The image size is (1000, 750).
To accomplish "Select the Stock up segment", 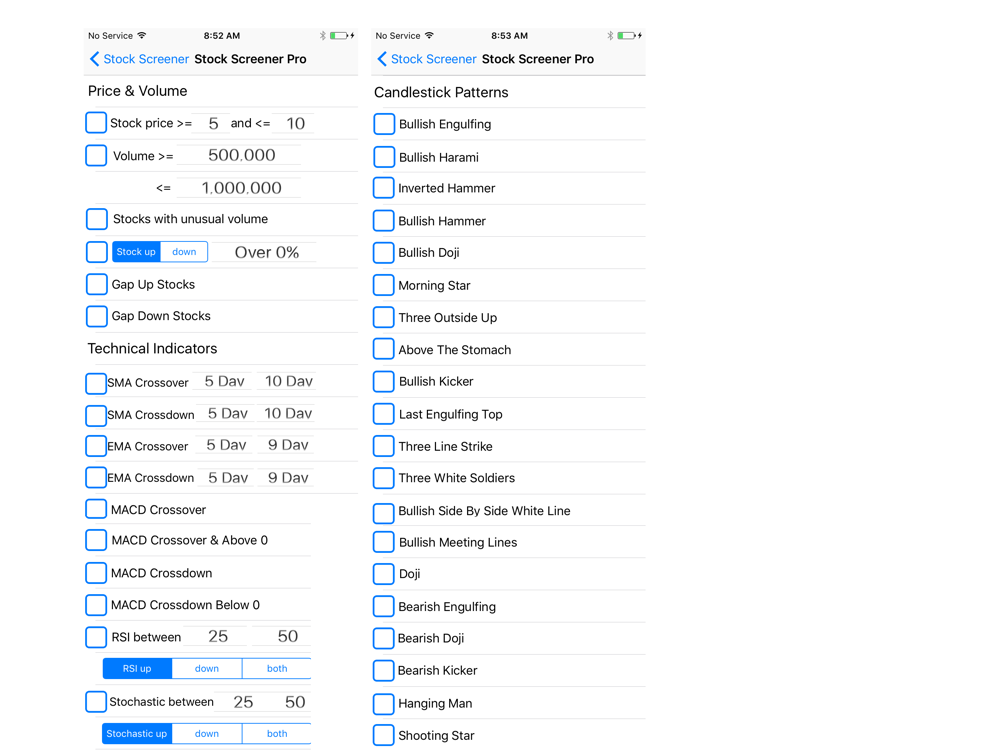I will [136, 252].
